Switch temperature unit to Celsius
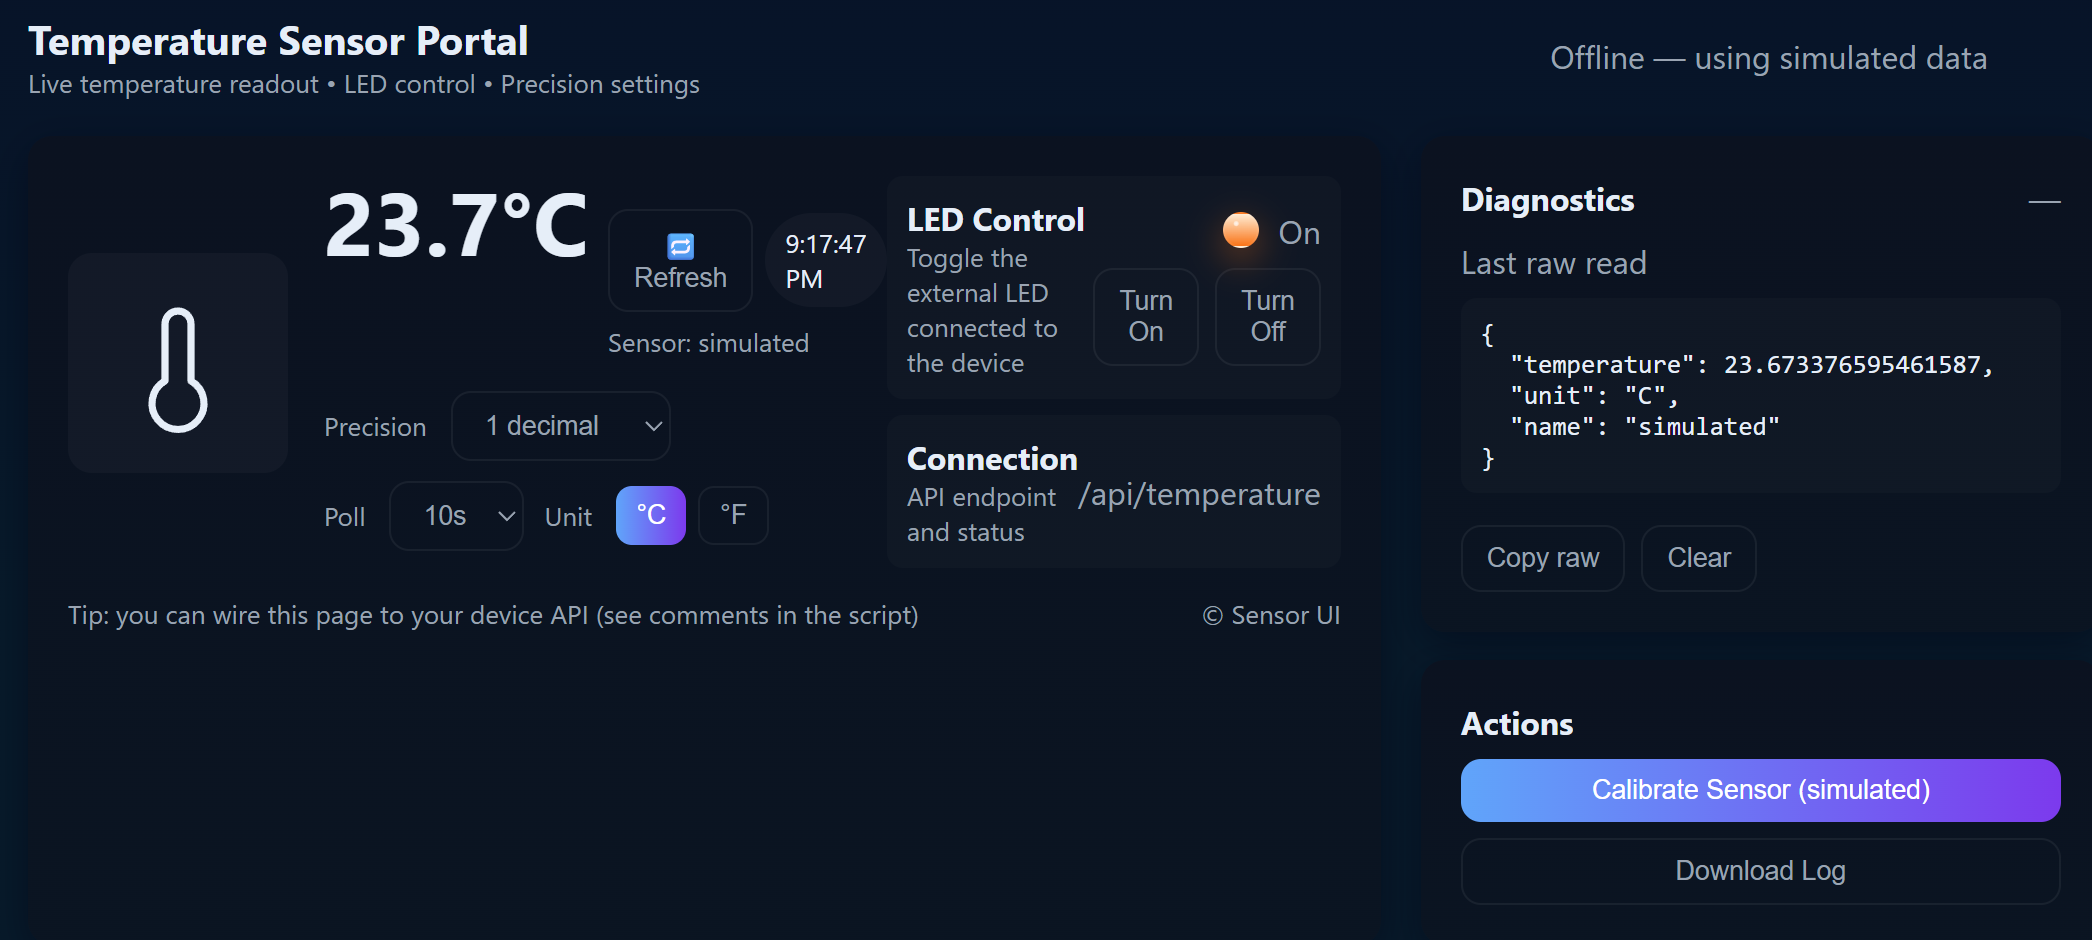Screen dimensions: 2092x940 651,515
